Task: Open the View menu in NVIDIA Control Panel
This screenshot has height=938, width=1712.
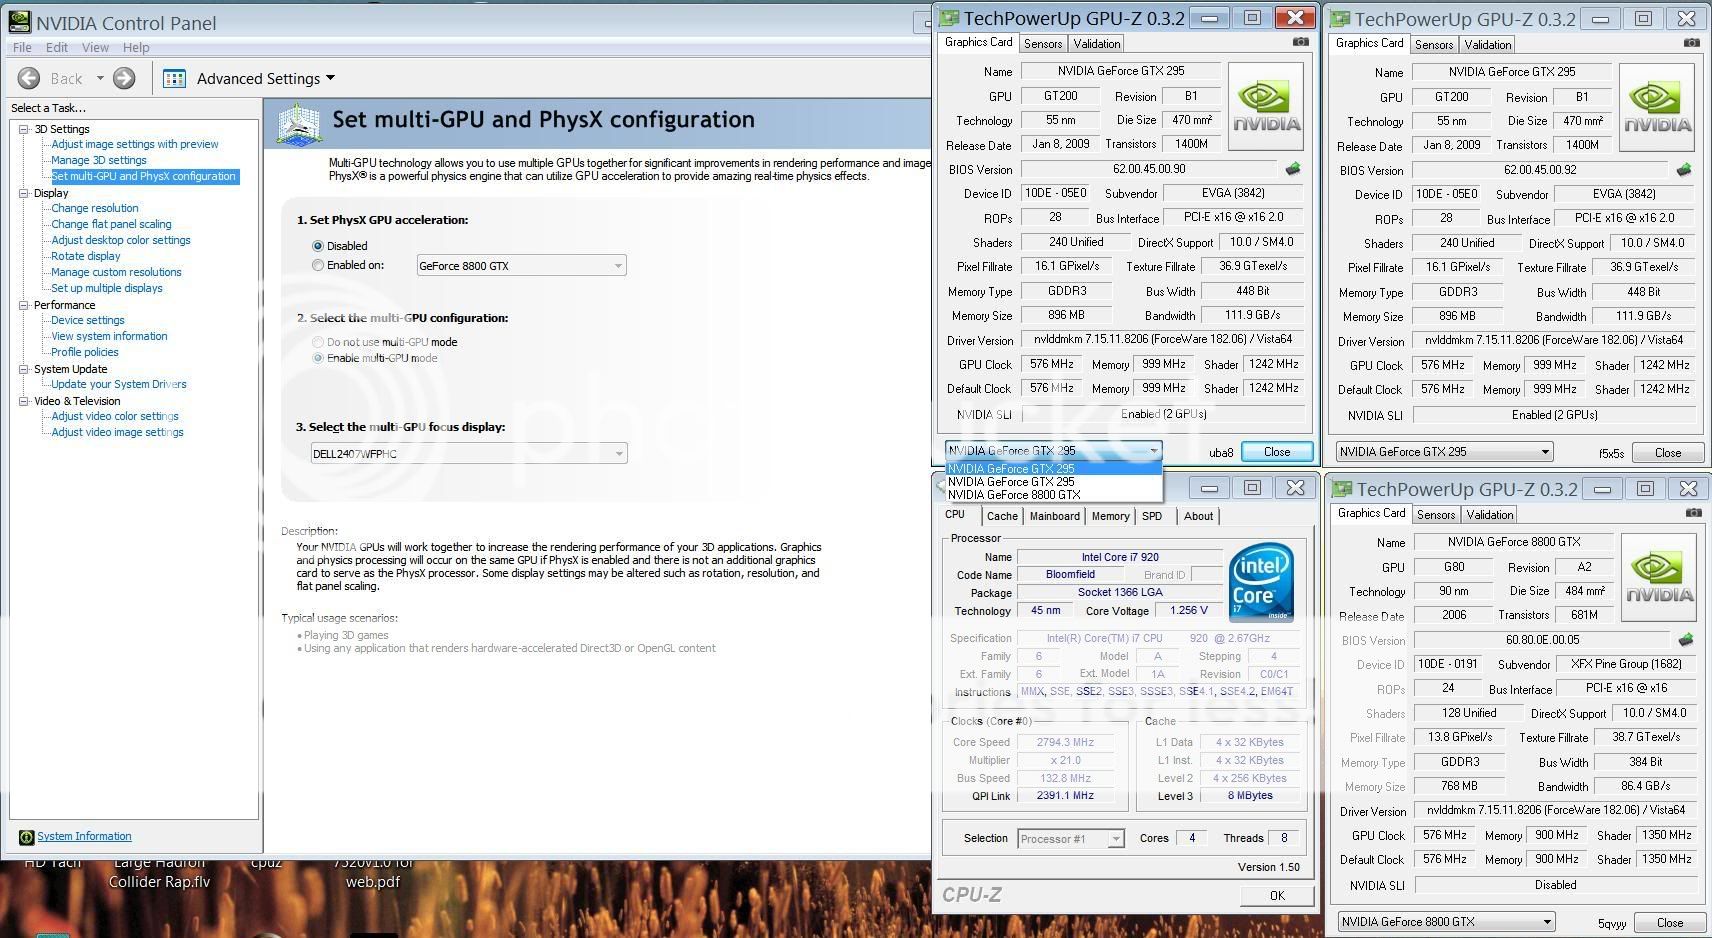Action: click(95, 47)
